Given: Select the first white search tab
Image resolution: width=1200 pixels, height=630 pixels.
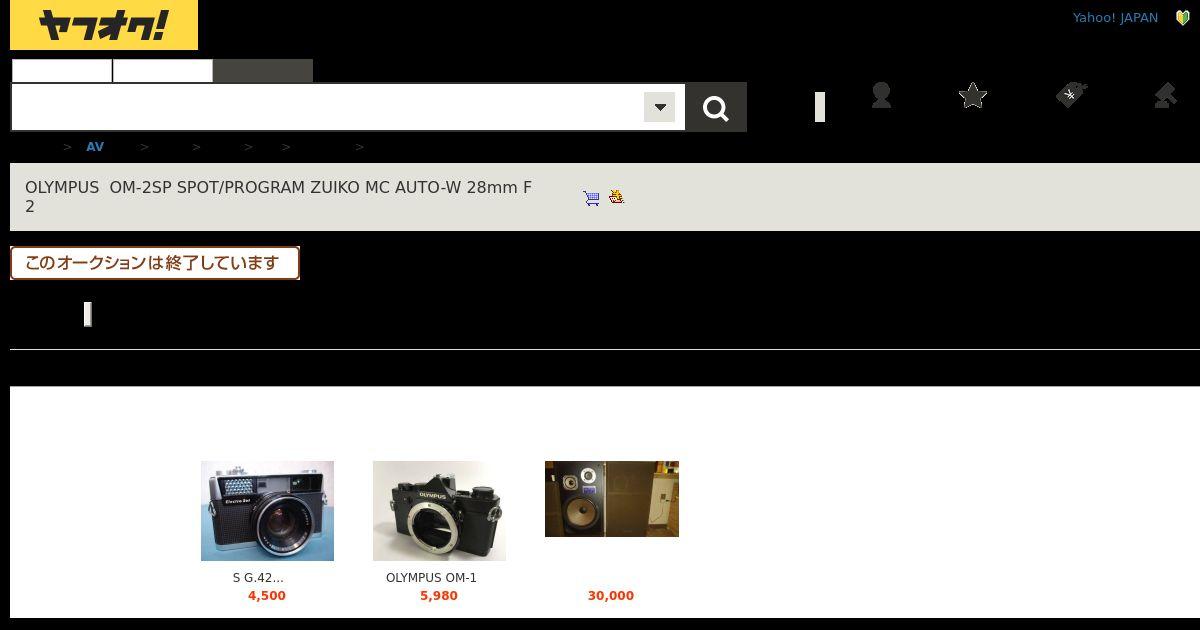Looking at the screenshot, I should click(x=62, y=71).
